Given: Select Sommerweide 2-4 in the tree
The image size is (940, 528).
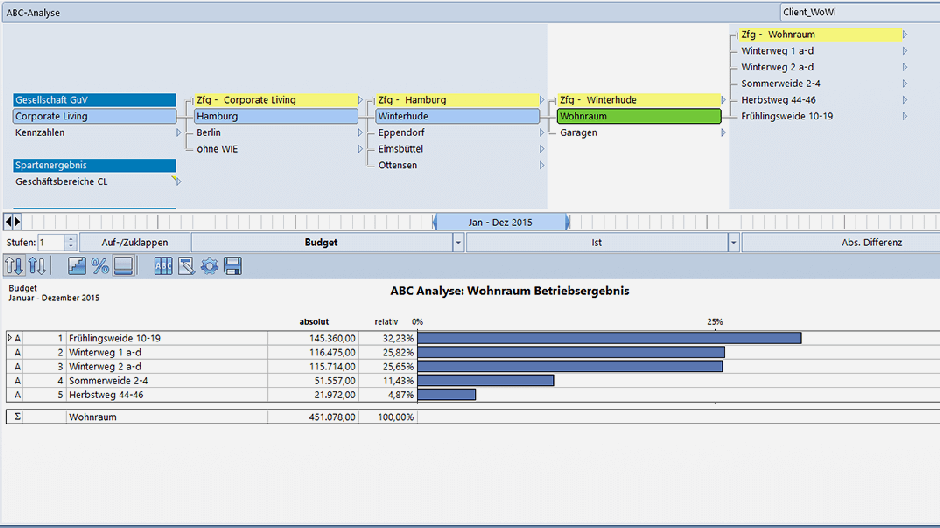Looking at the screenshot, I should (x=781, y=83).
